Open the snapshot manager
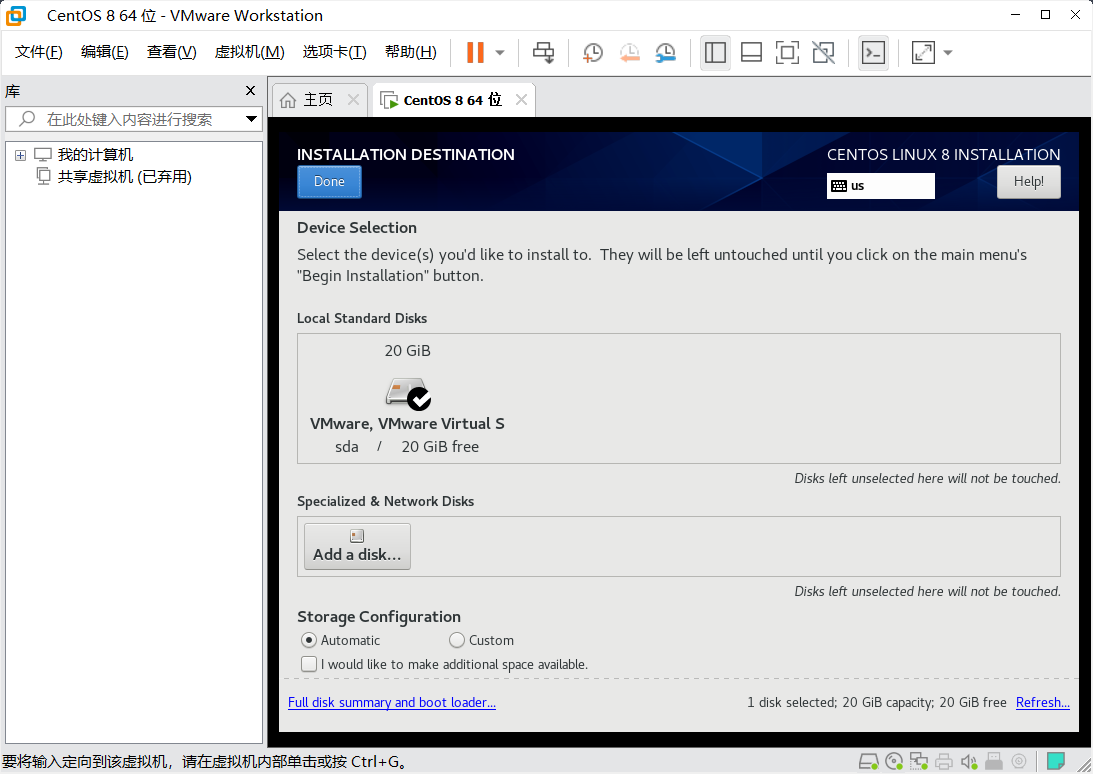Image resolution: width=1093 pixels, height=774 pixels. click(x=666, y=52)
